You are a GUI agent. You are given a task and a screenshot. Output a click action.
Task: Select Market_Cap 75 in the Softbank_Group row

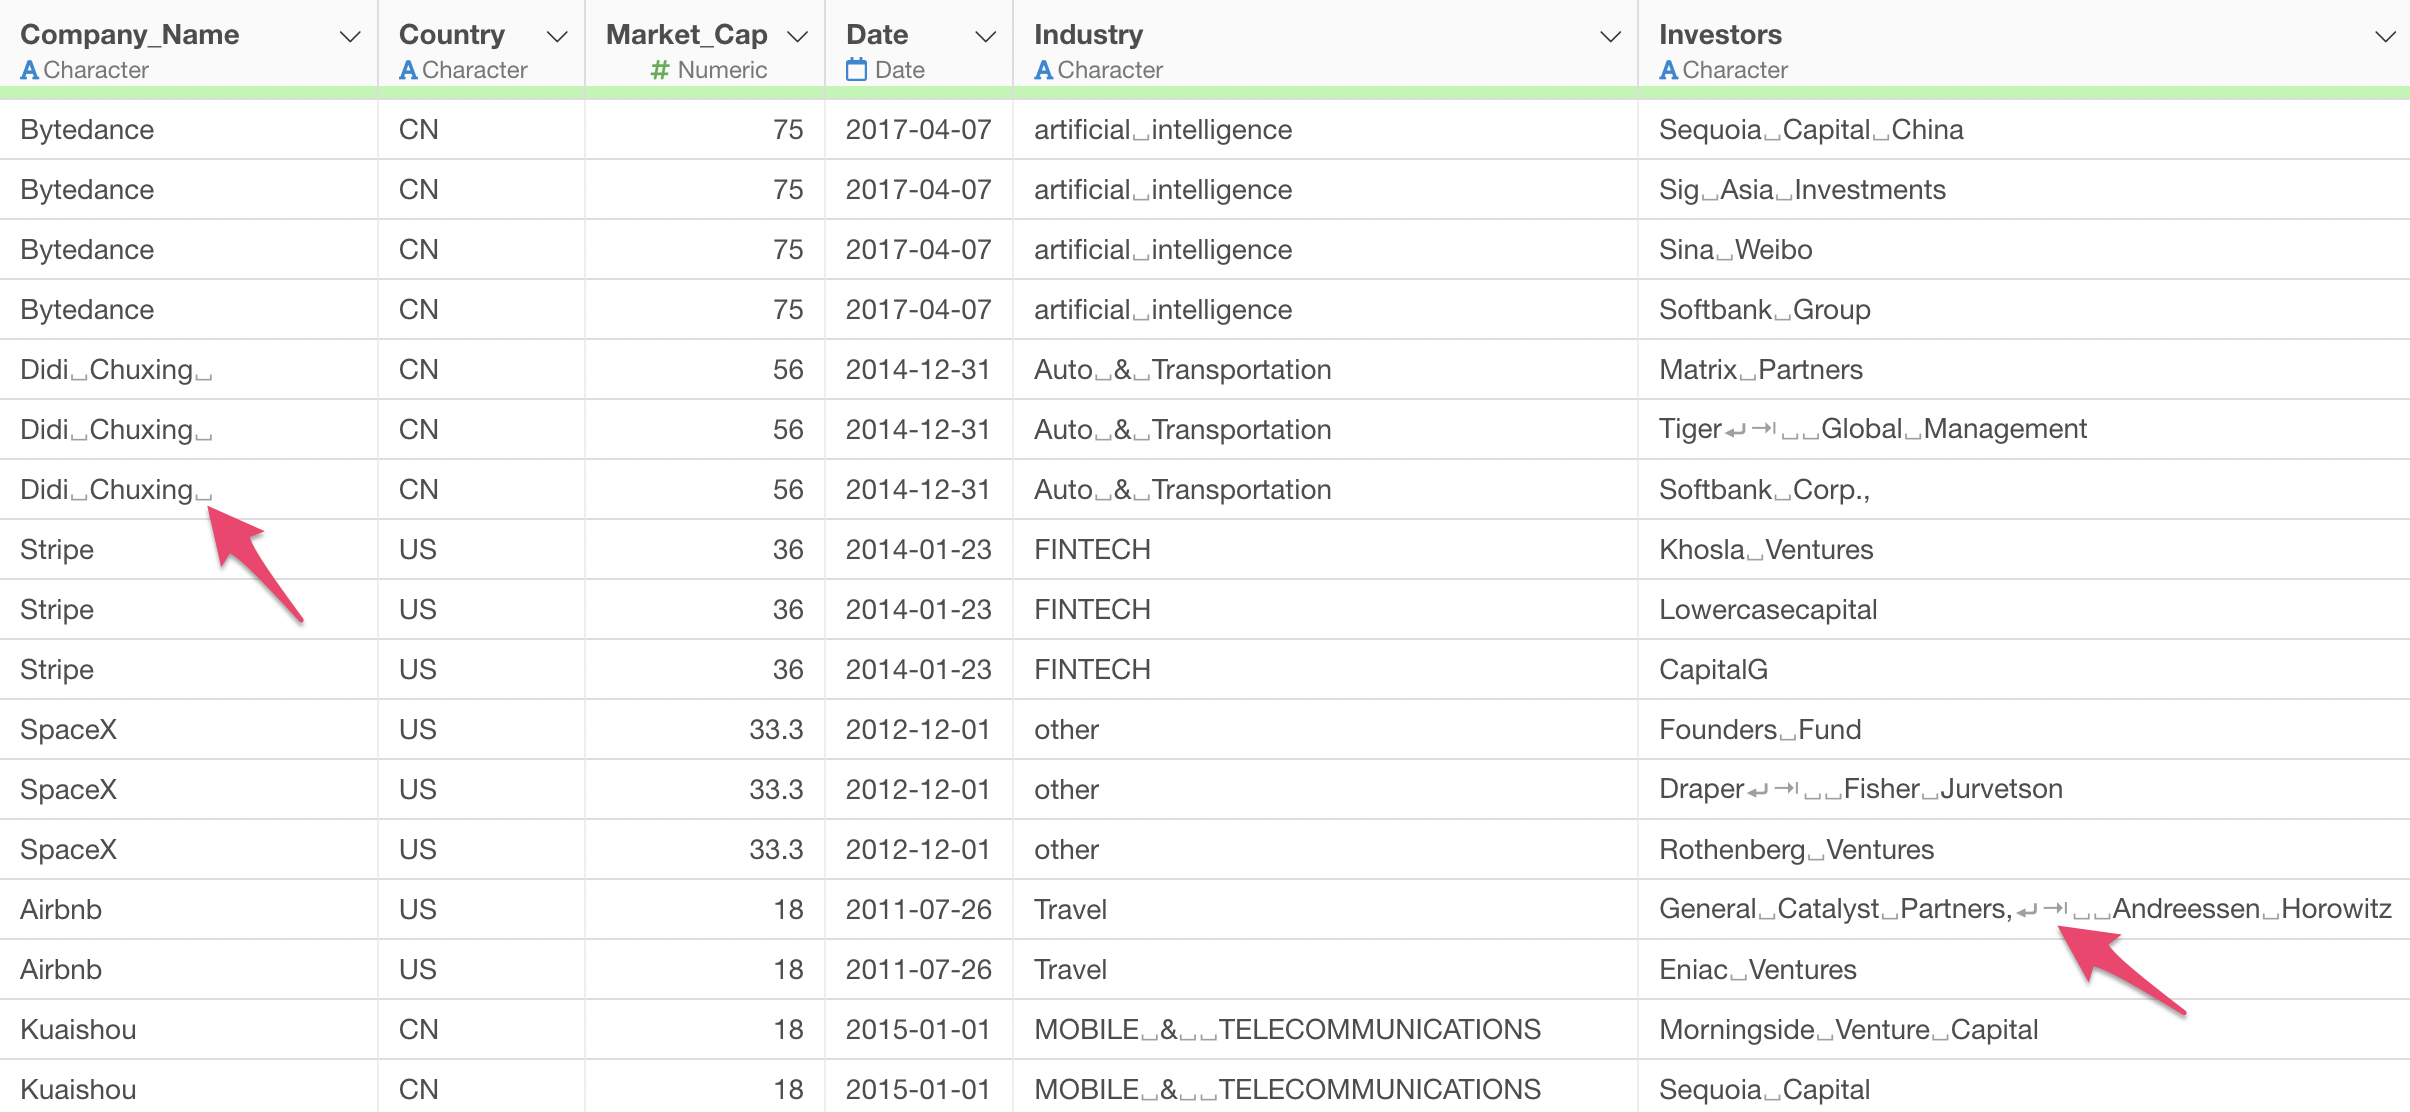(x=705, y=310)
